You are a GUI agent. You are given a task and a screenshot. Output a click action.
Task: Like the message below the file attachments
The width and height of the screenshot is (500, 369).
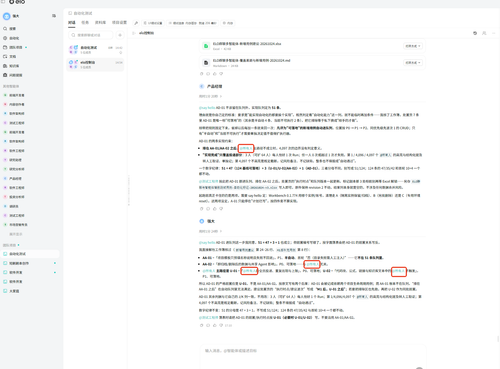click(x=215, y=74)
